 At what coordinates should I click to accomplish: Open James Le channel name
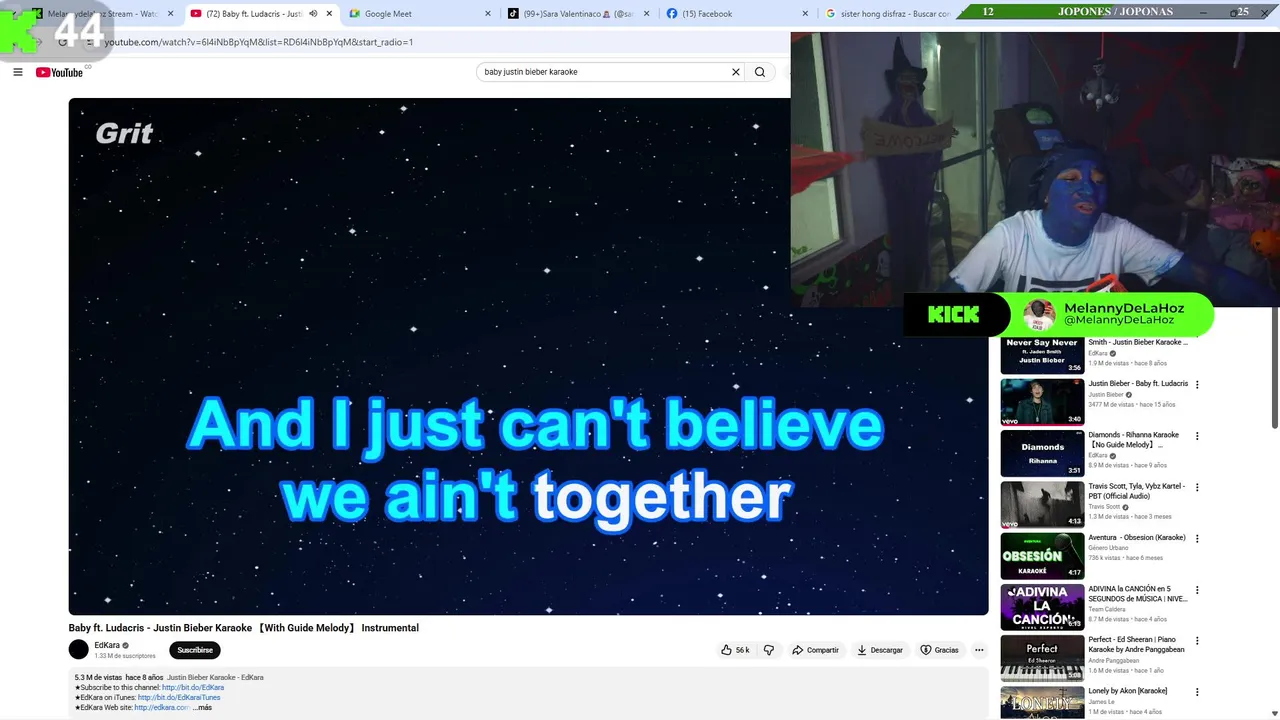click(x=1100, y=702)
